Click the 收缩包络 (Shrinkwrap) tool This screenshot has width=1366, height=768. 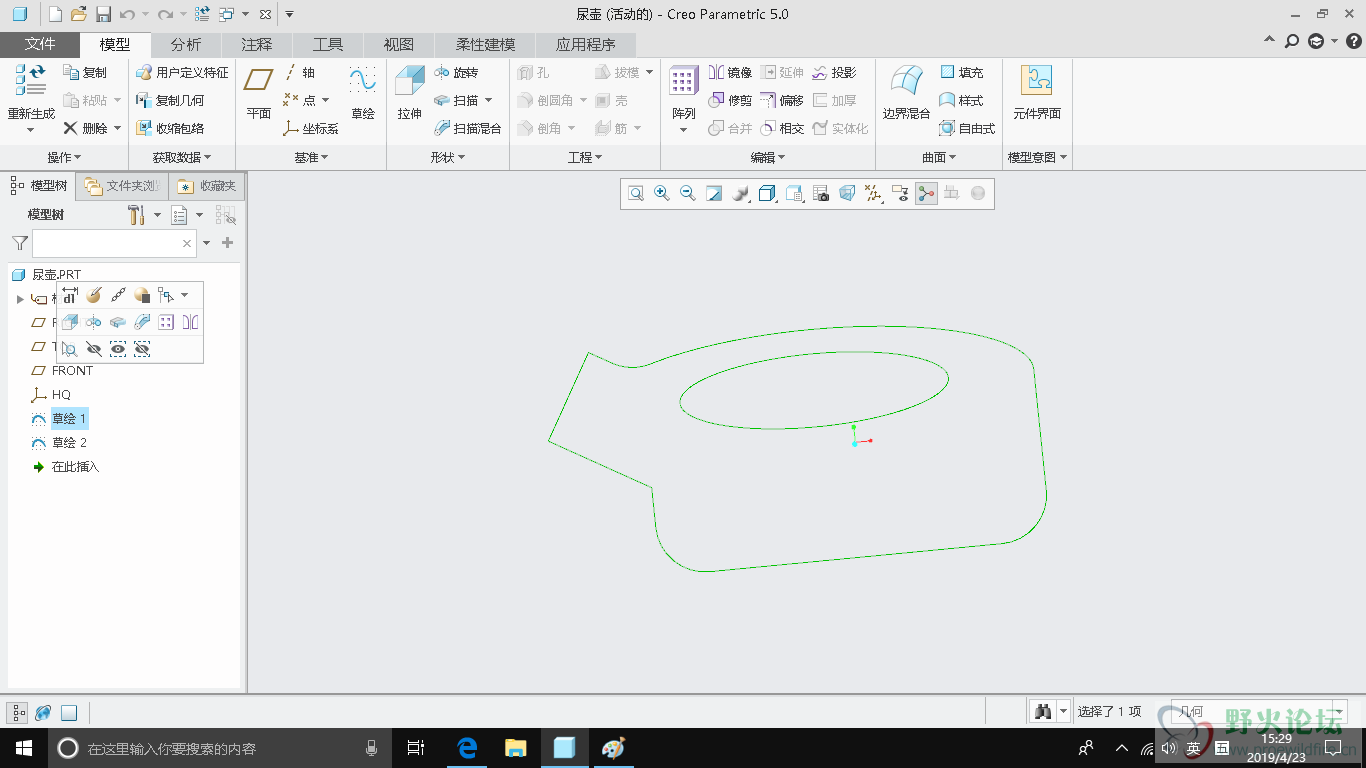tap(170, 129)
